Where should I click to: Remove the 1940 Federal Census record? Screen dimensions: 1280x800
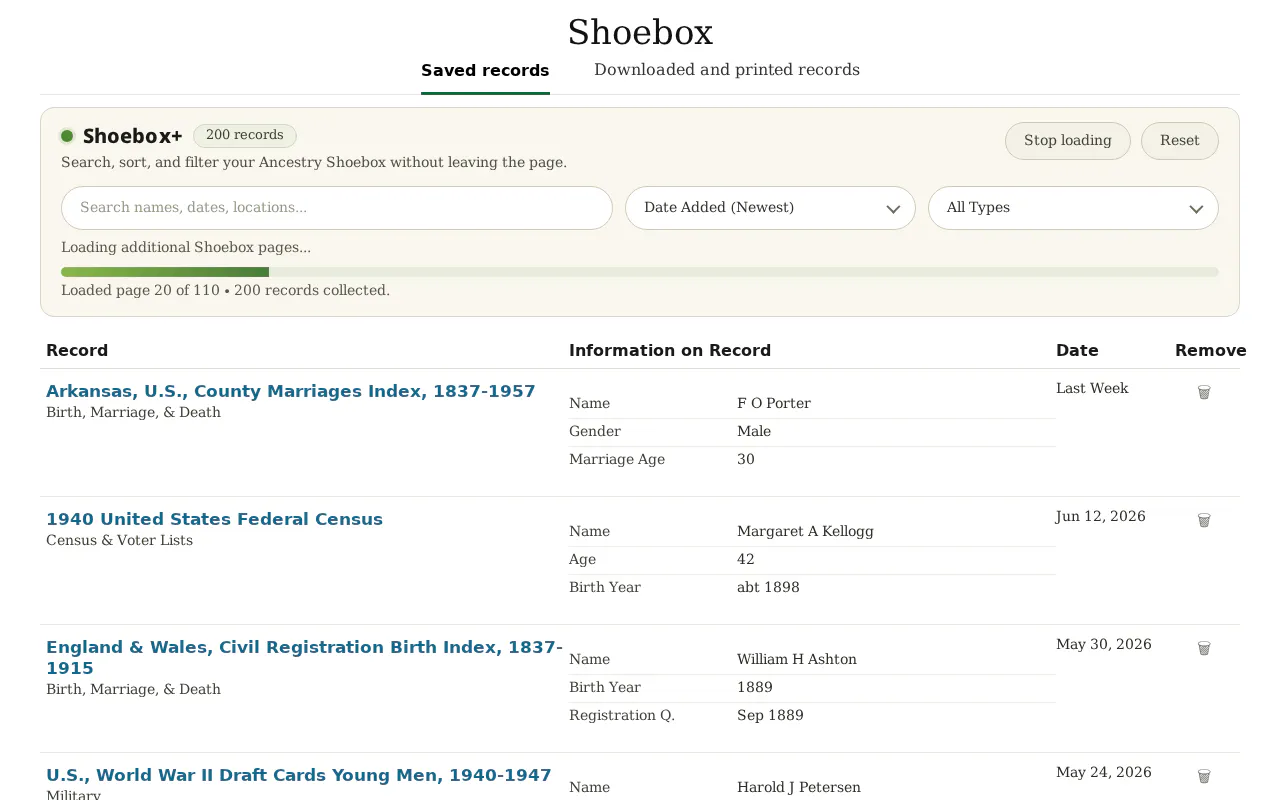click(x=1204, y=520)
